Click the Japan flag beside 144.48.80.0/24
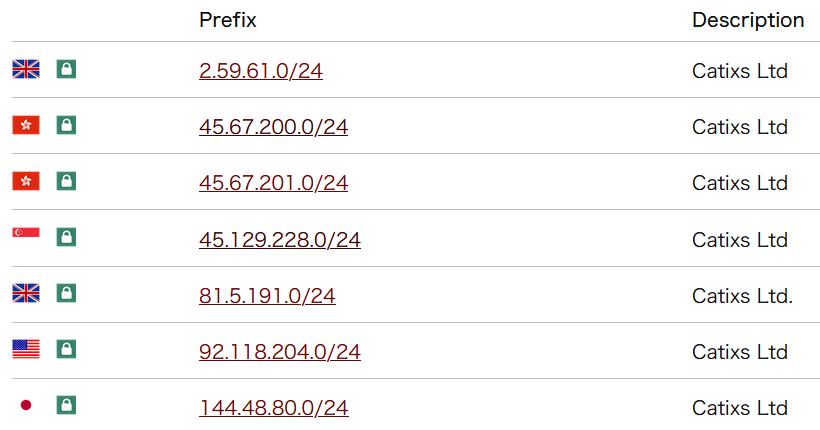 pyautogui.click(x=25, y=405)
